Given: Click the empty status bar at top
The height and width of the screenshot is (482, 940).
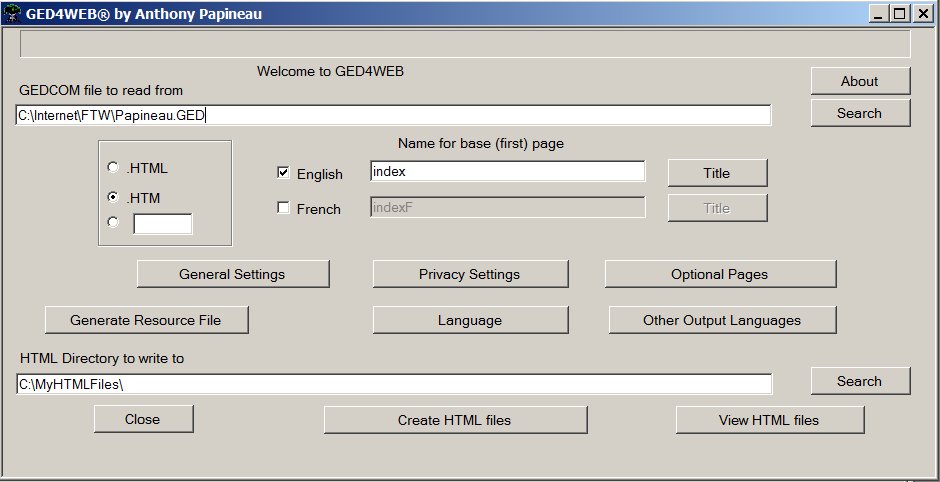Looking at the screenshot, I should point(465,44).
